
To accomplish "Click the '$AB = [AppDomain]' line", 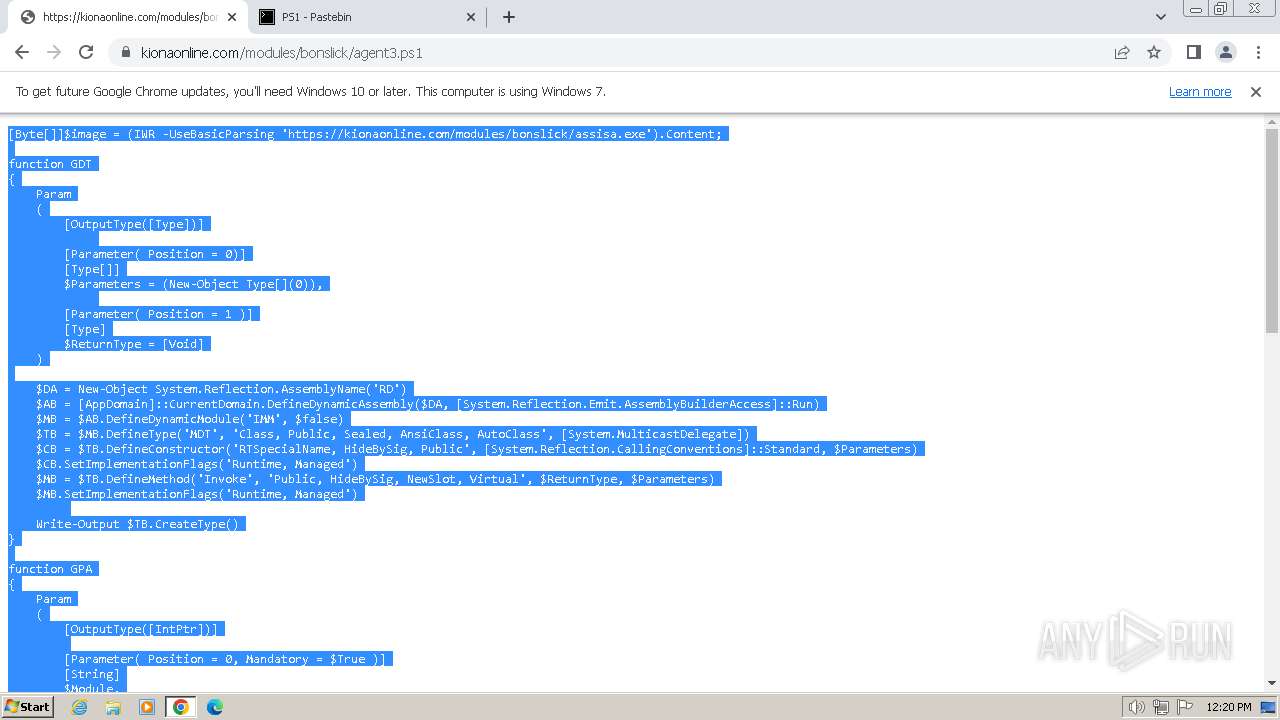I will [428, 404].
